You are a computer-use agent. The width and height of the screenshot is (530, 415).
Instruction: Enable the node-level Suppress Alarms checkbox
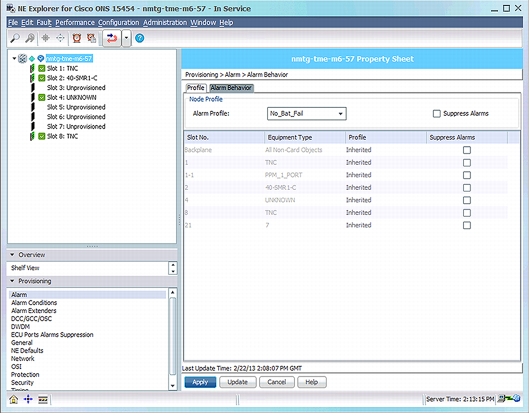coord(437,114)
